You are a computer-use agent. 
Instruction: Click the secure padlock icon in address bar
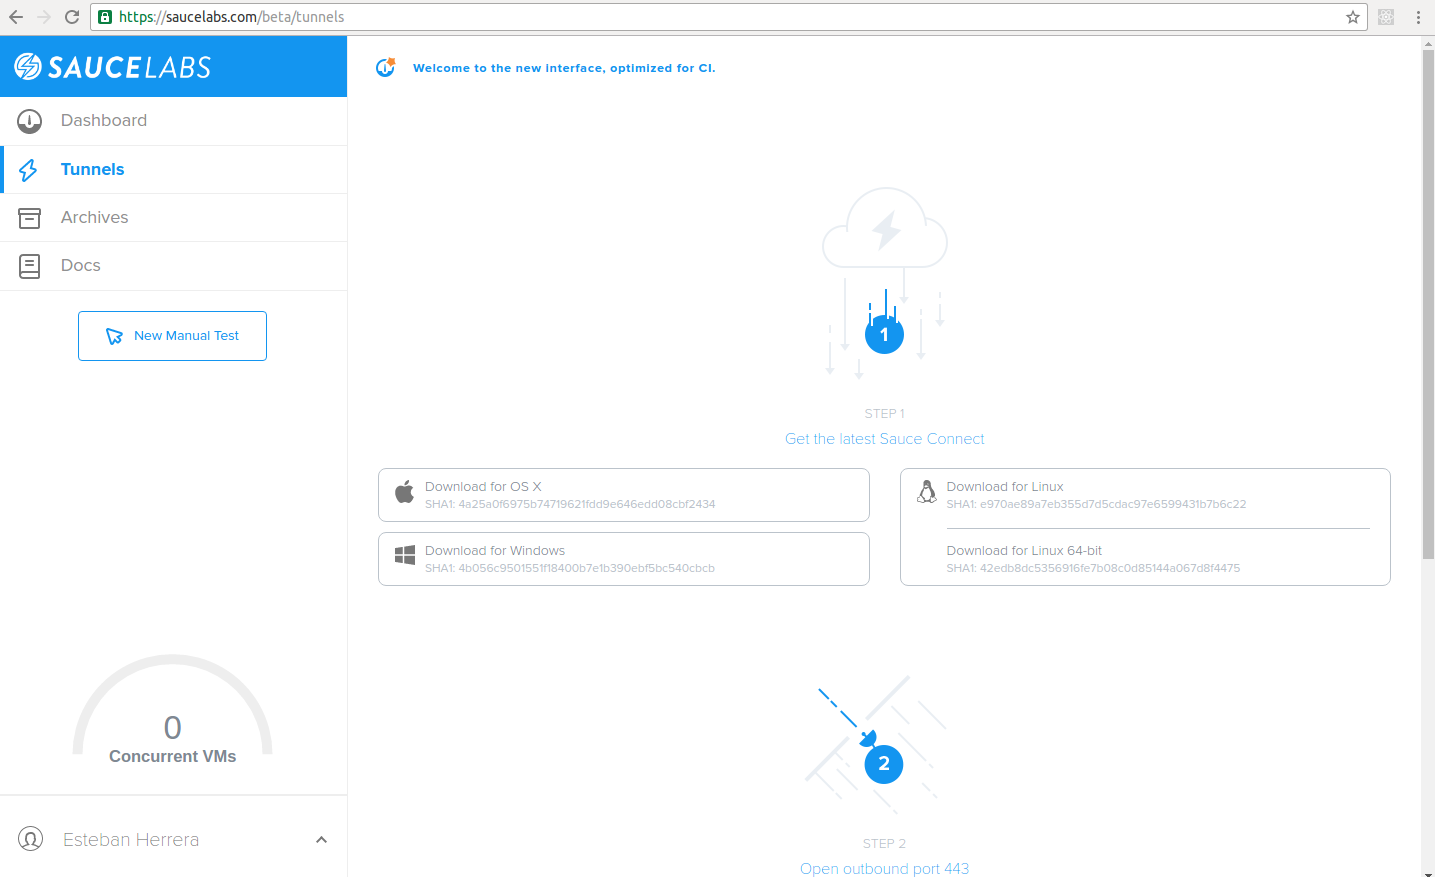tap(105, 17)
